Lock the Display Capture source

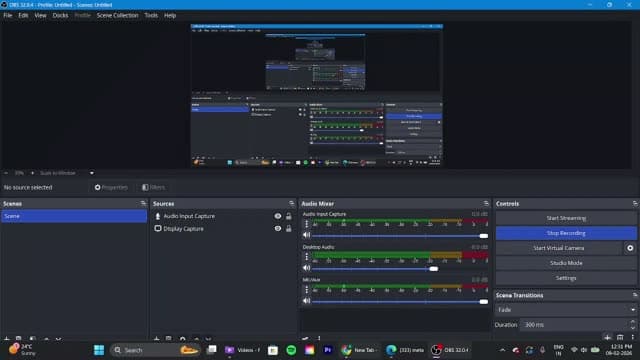(289, 229)
